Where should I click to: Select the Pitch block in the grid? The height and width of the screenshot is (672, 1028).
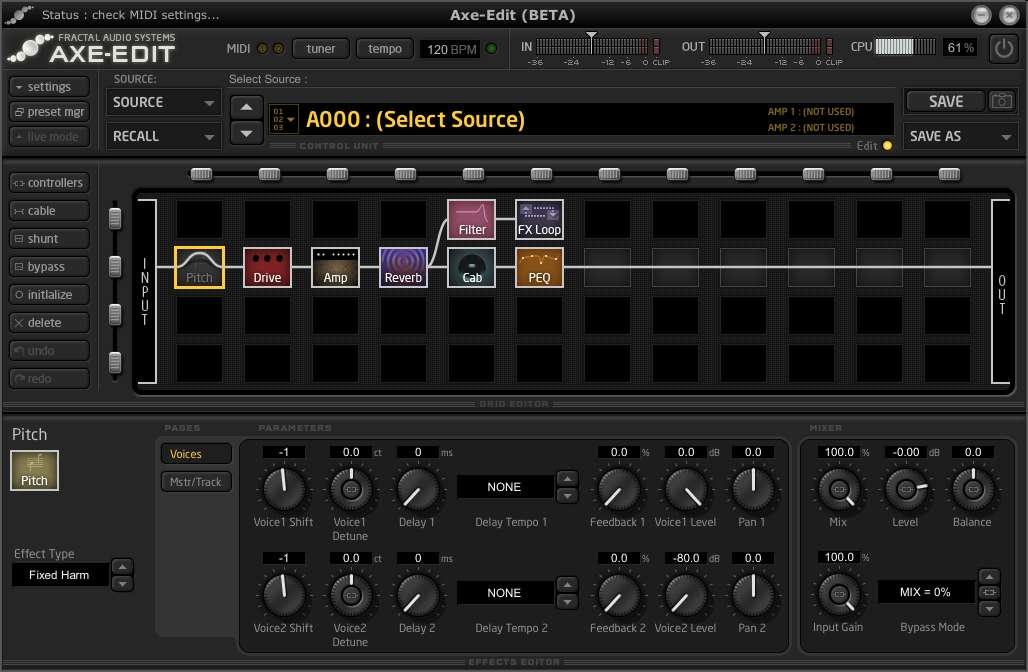(x=199, y=267)
